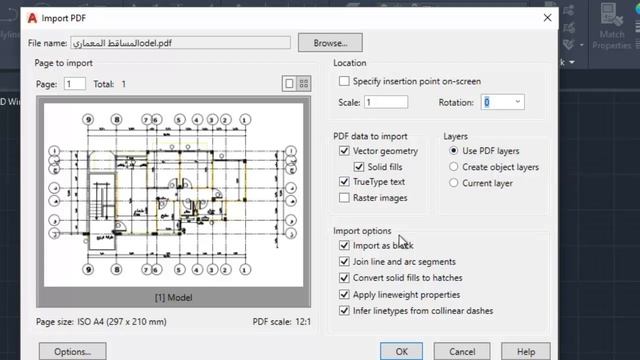The width and height of the screenshot is (640, 360).
Task: Open the Rotation dropdown list
Action: [x=518, y=102]
